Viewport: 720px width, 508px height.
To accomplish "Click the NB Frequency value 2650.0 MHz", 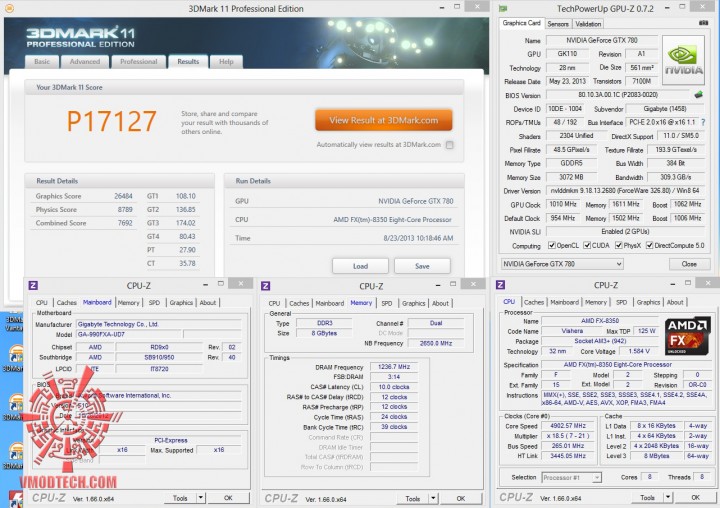I will pyautogui.click(x=435, y=343).
